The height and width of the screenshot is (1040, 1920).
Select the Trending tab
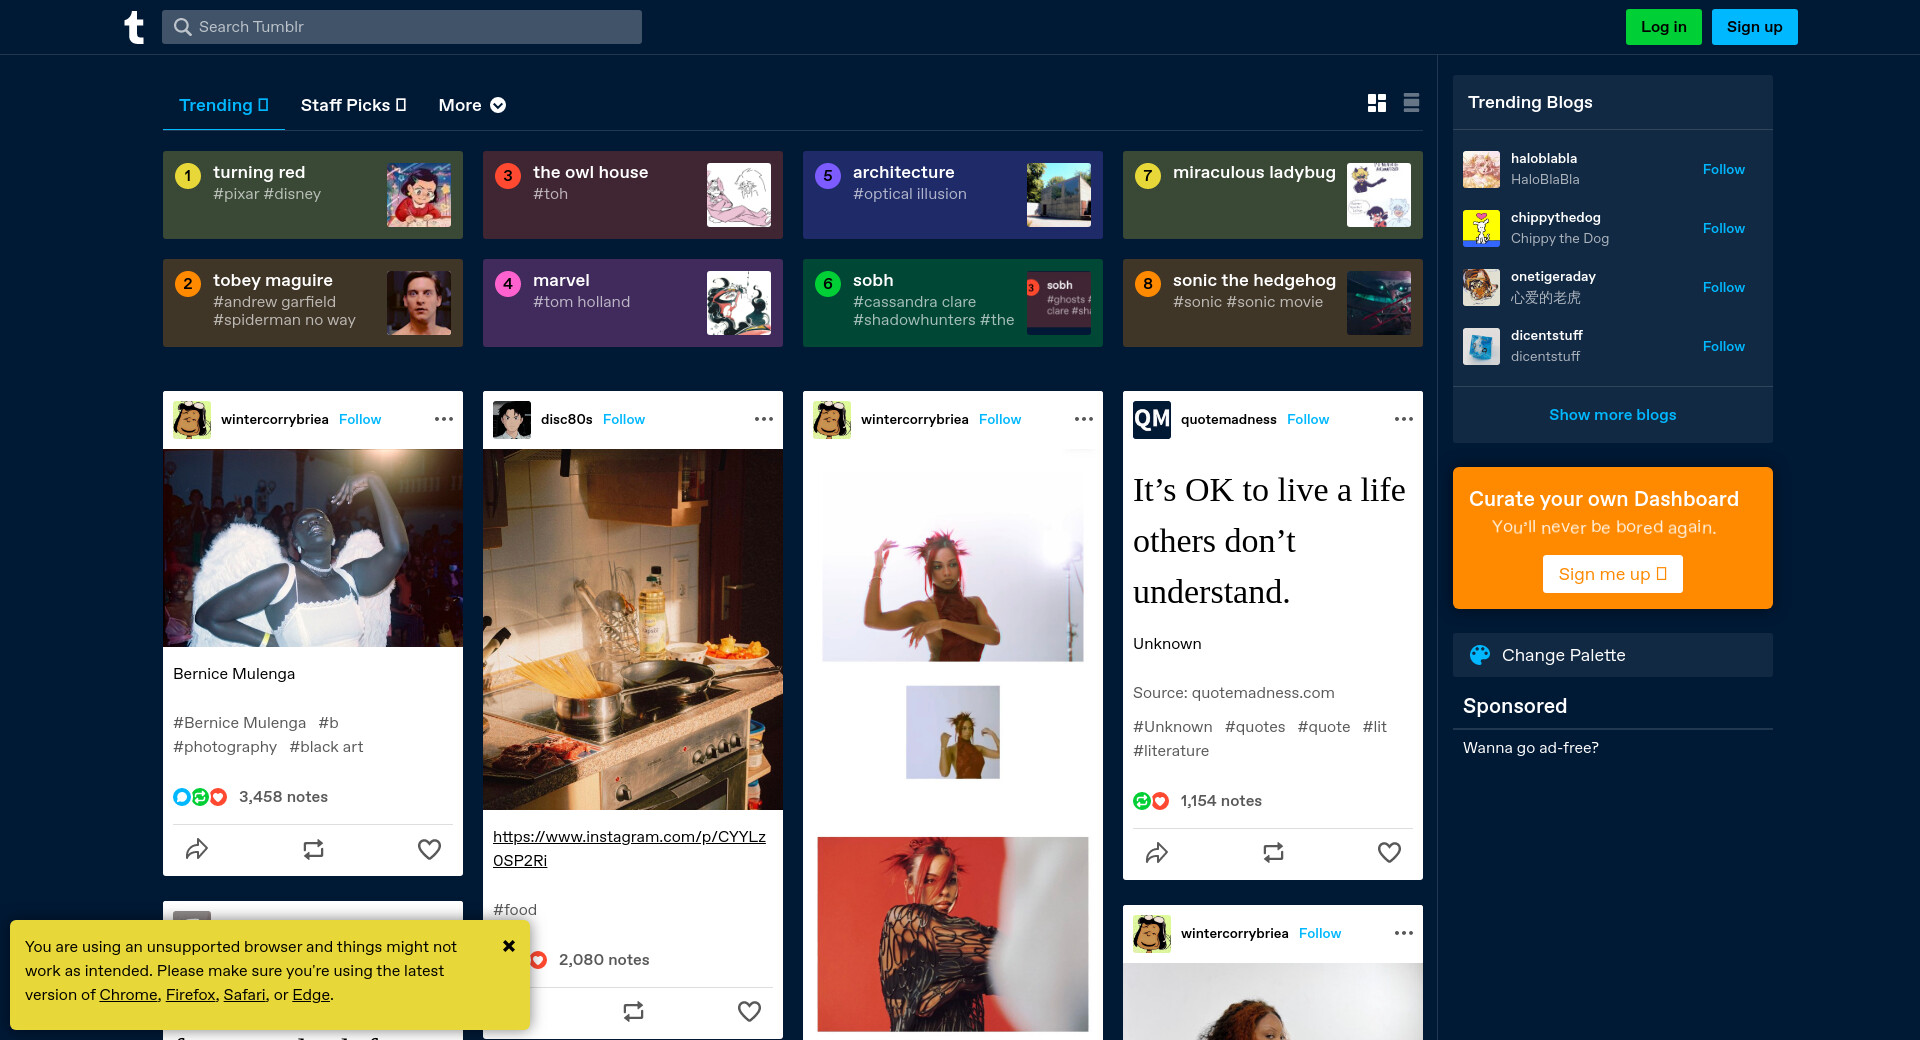[223, 105]
